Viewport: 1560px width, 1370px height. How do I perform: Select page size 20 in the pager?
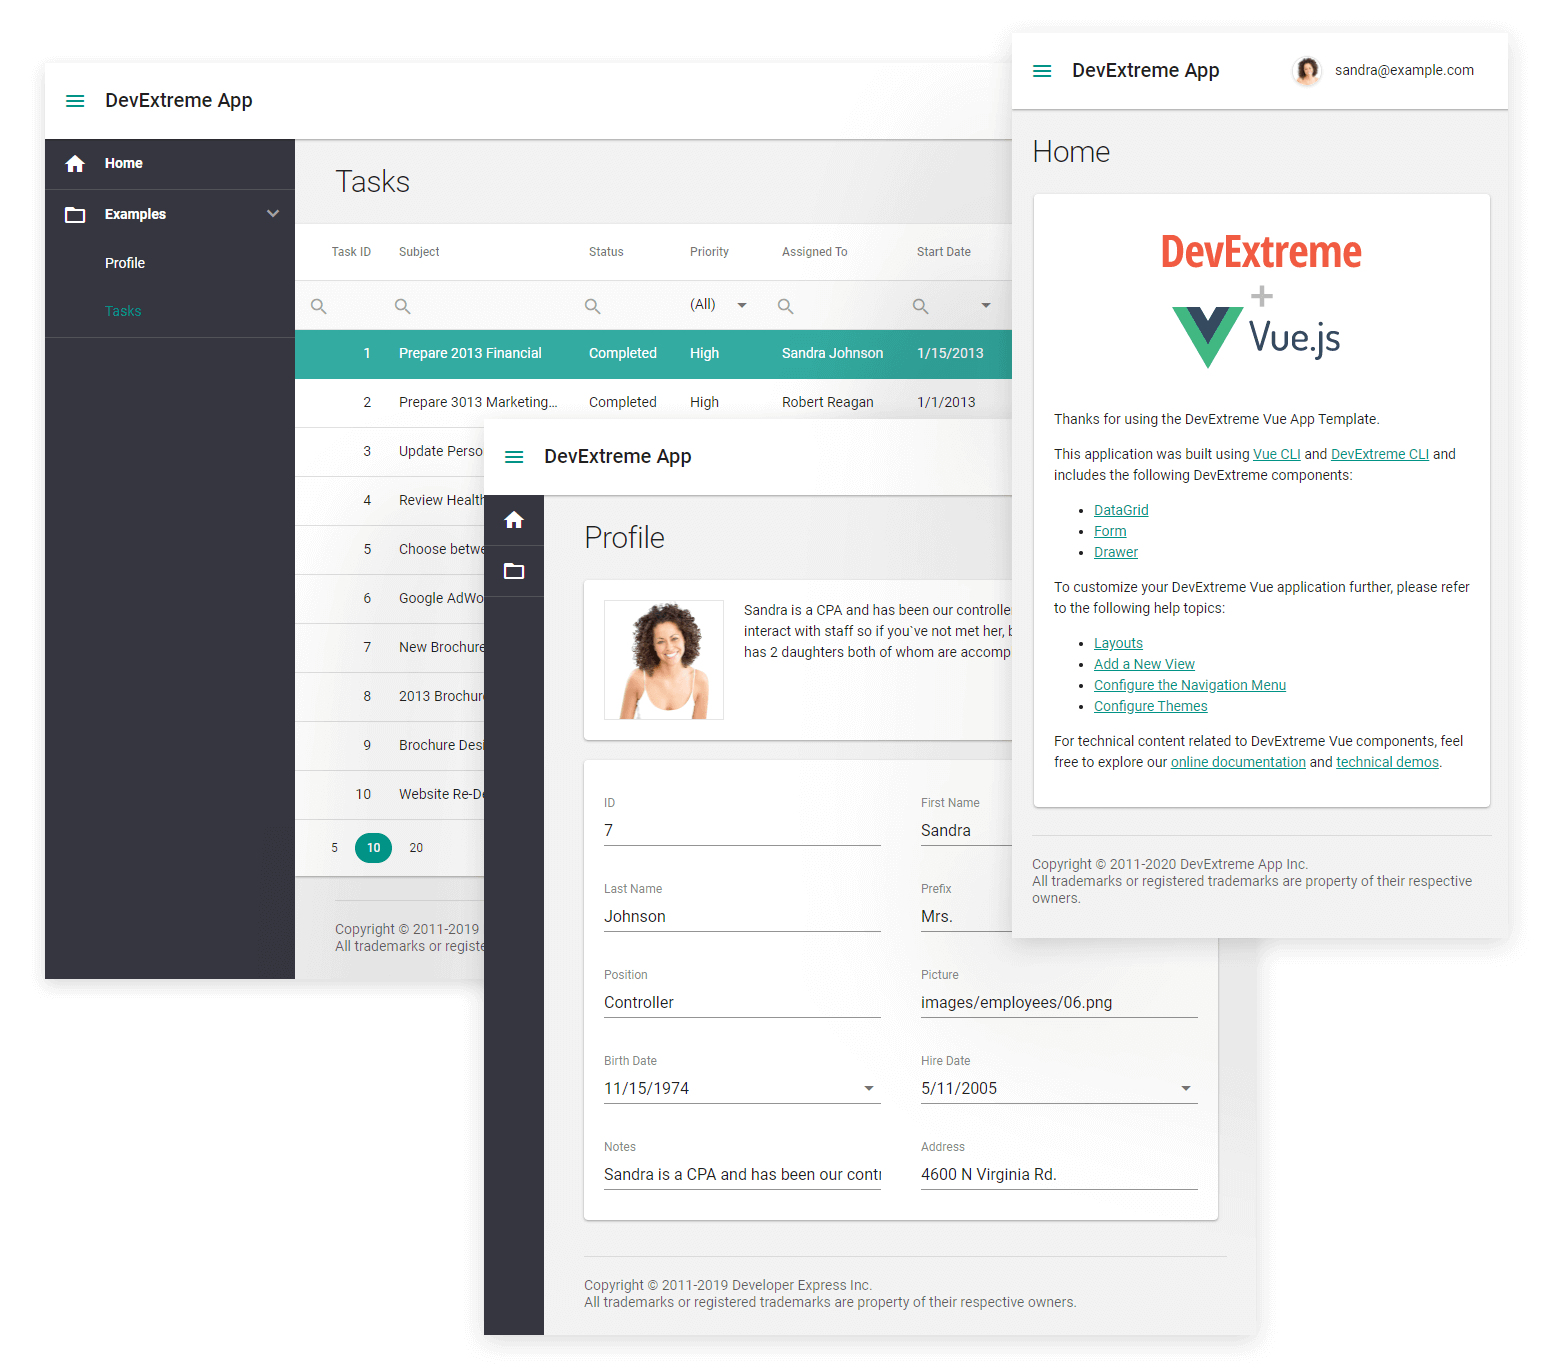pos(416,847)
